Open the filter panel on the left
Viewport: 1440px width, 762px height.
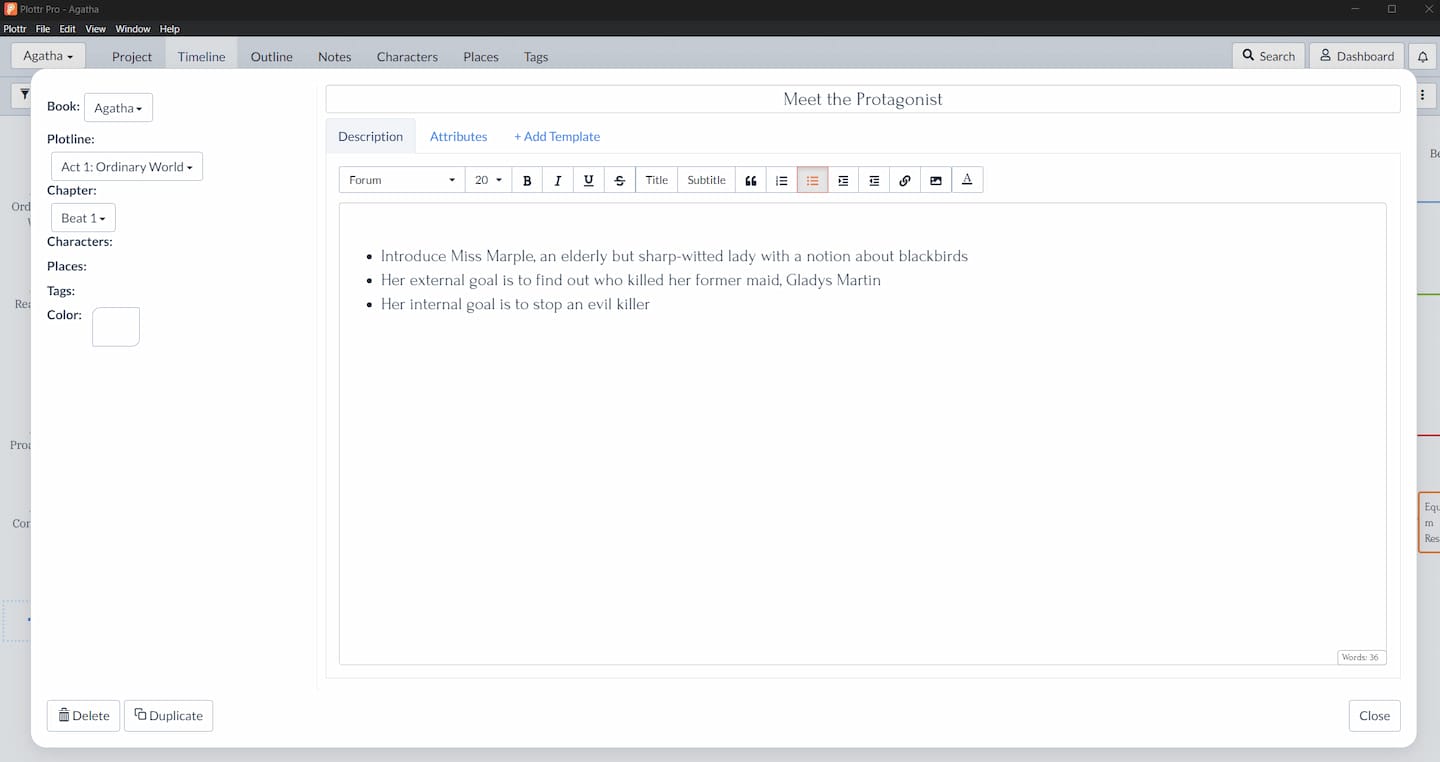coord(25,94)
